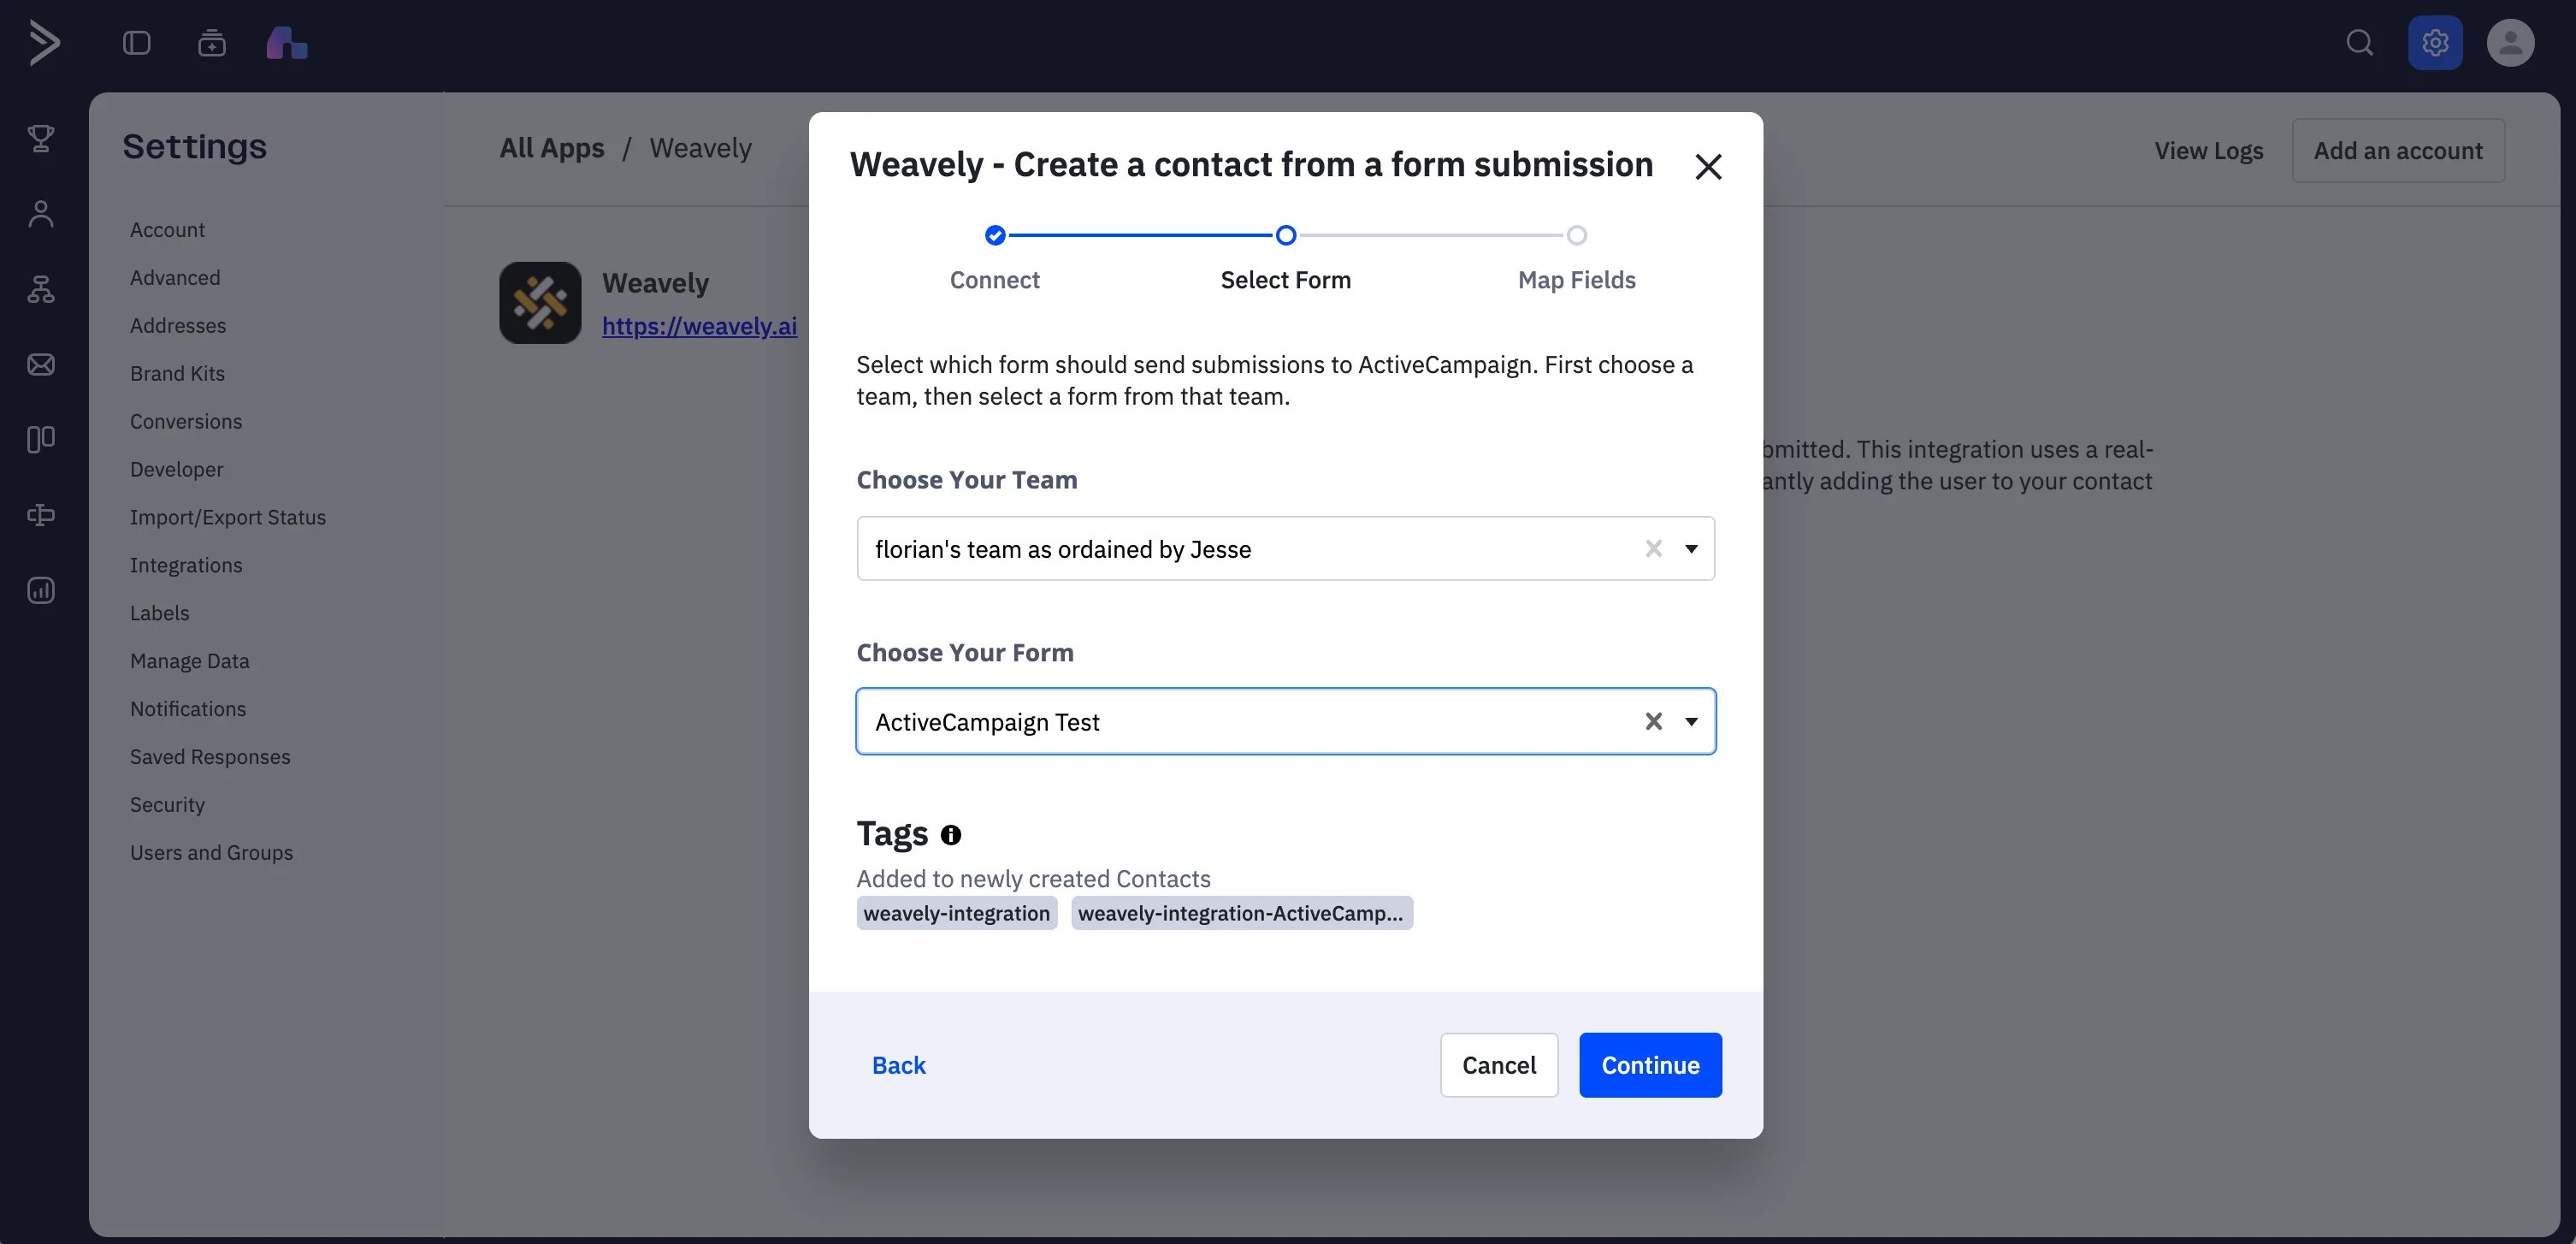
Task: Open Campaigns envelope icon in left sidebar
Action: click(x=41, y=364)
